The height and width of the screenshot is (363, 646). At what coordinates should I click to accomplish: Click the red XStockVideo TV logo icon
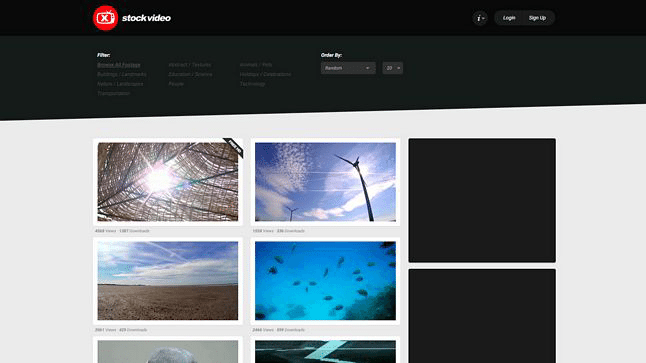coord(105,18)
